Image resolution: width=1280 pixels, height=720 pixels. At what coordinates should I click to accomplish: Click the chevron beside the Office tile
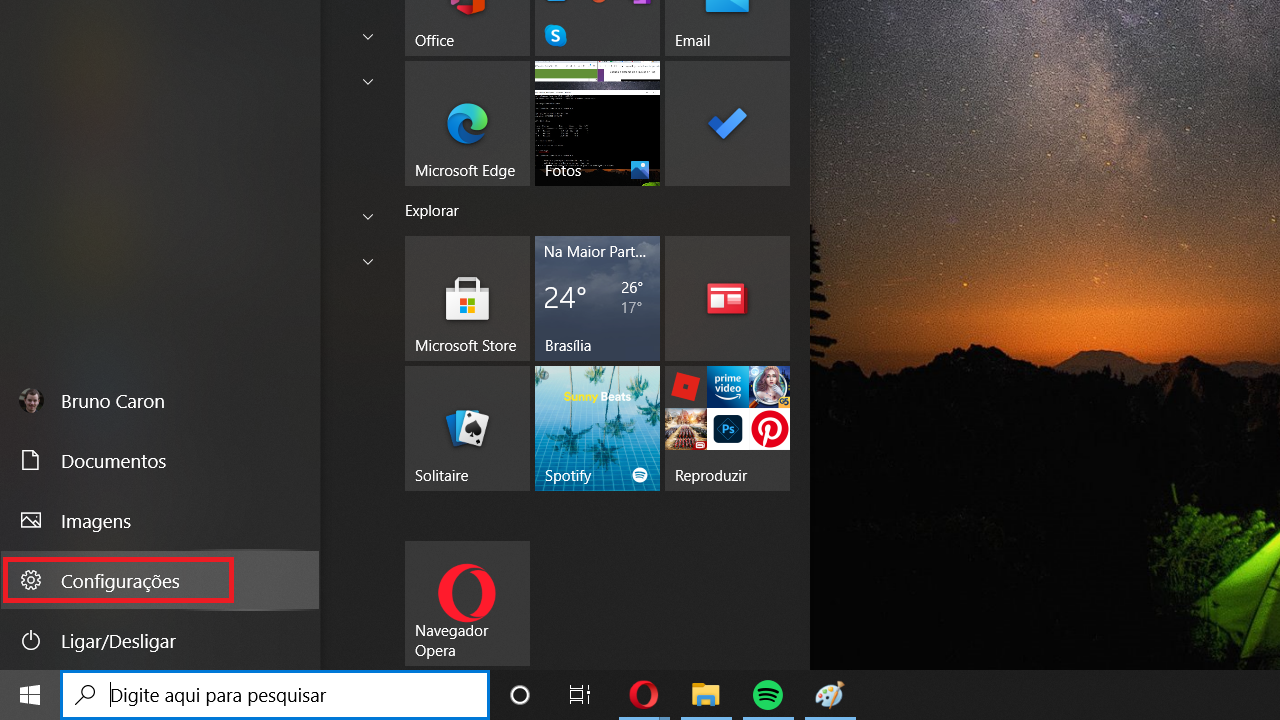(x=368, y=37)
